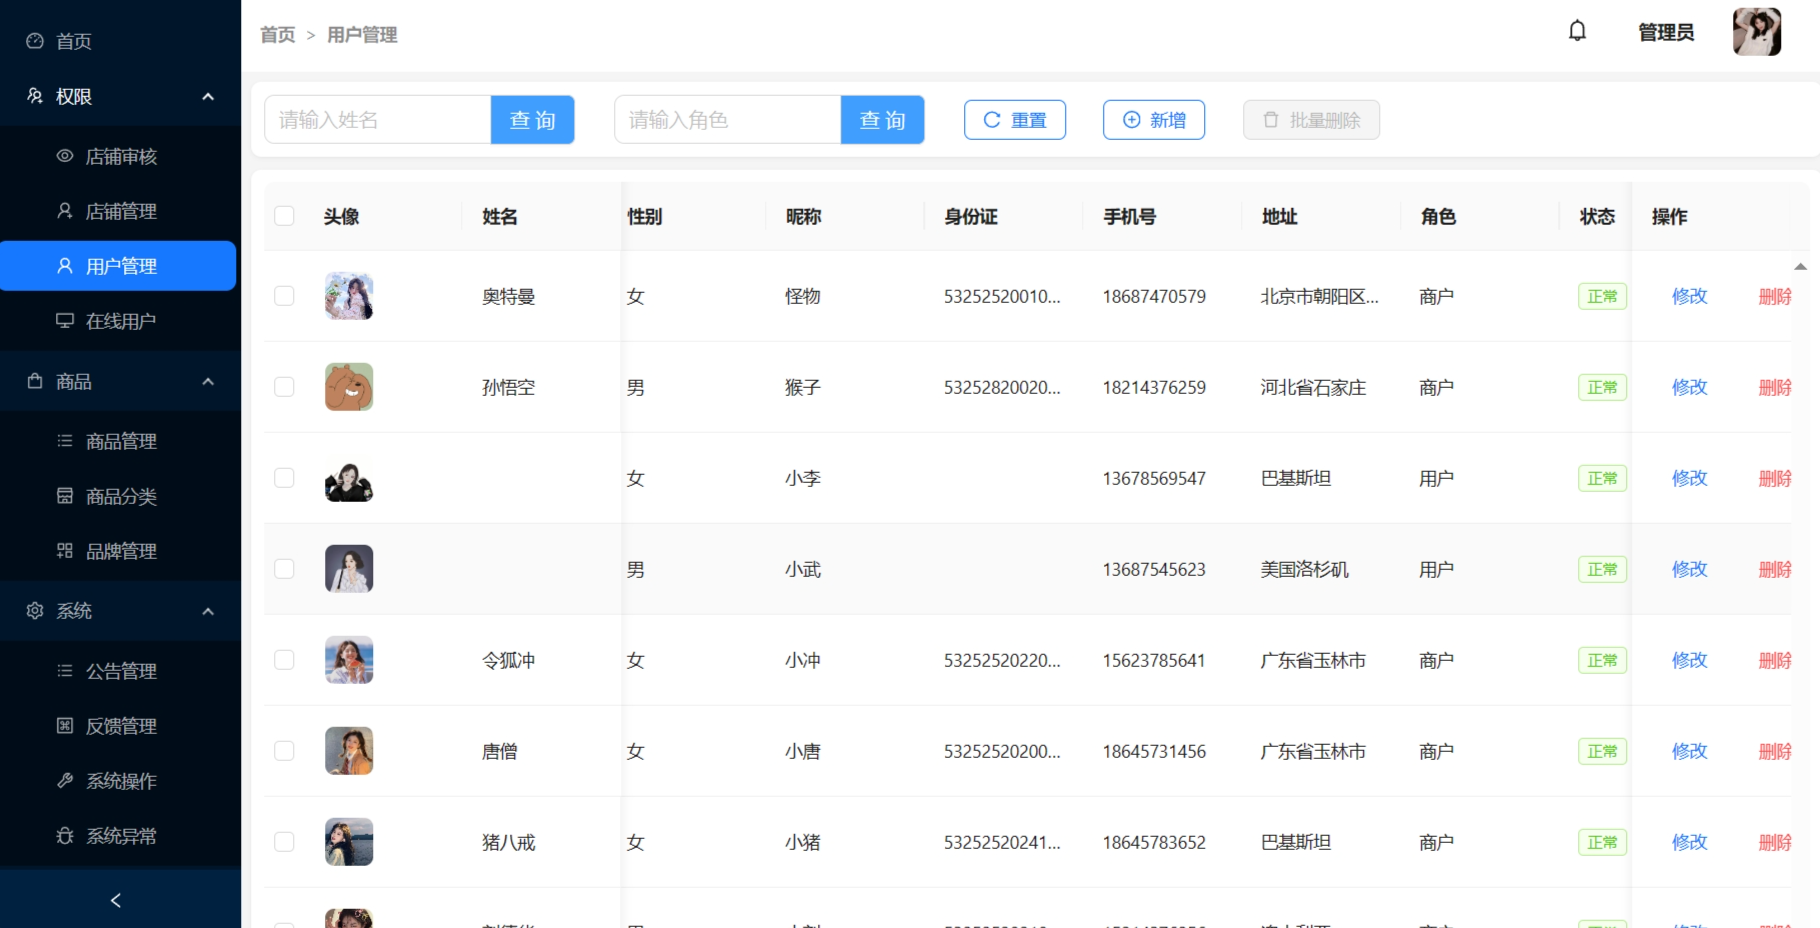Check the row for 唐僧

pos(284,751)
